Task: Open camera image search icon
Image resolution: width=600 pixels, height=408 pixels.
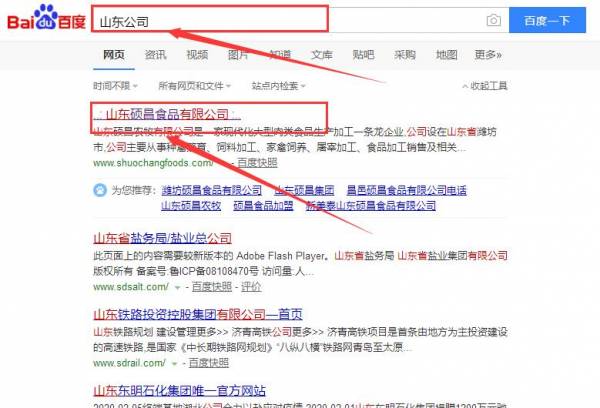Action: [x=493, y=21]
